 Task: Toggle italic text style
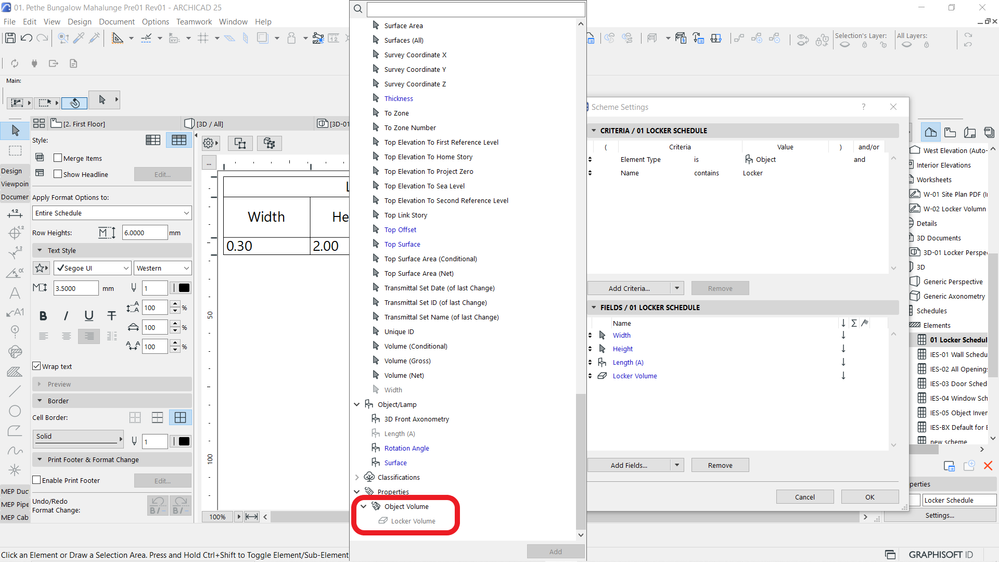66,316
